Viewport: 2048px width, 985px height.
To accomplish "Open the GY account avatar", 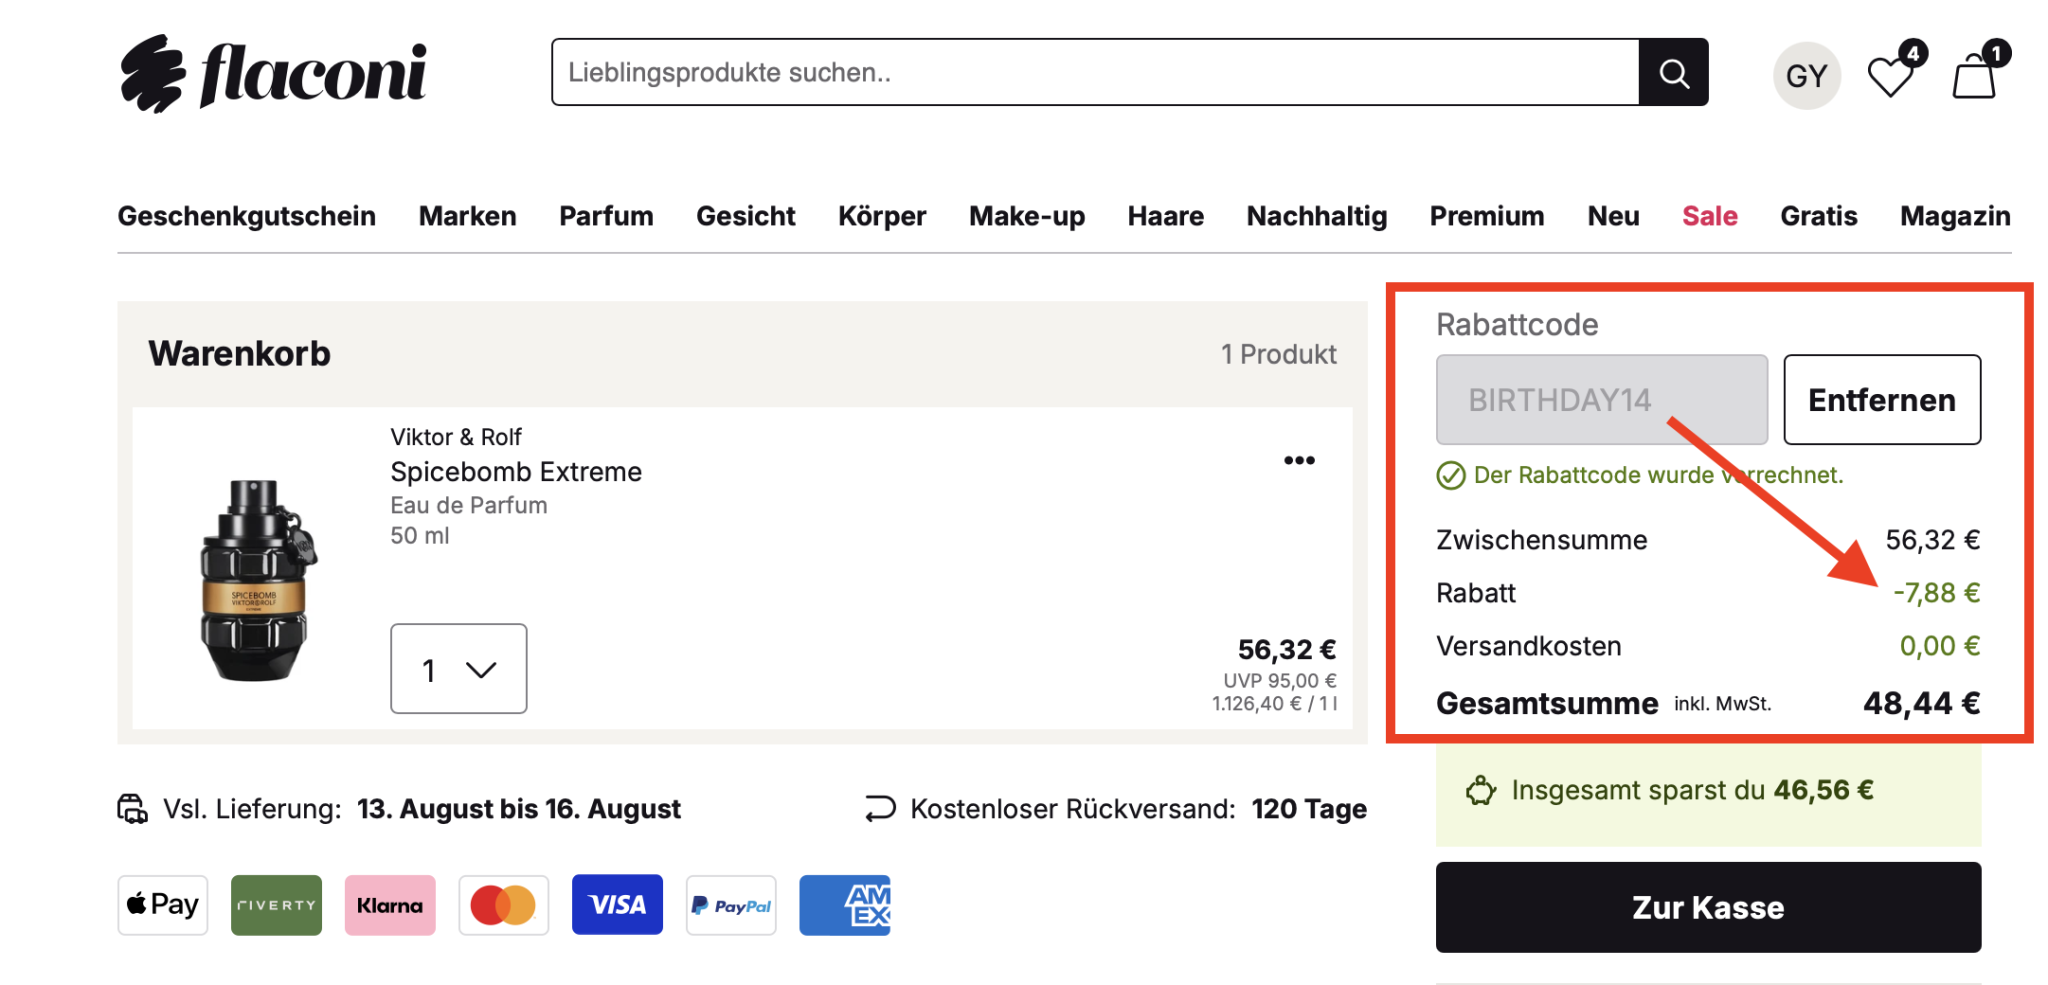I will (1806, 76).
